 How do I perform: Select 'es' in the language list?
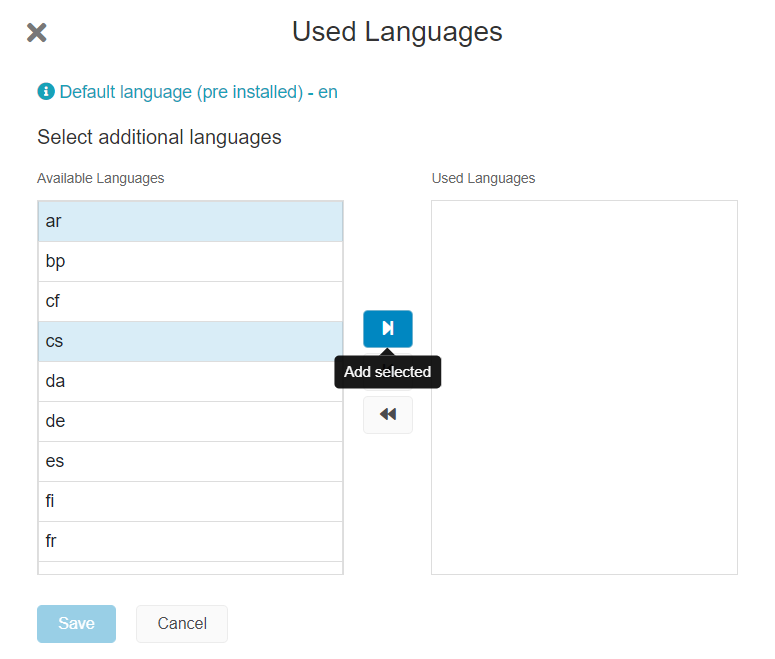point(190,462)
